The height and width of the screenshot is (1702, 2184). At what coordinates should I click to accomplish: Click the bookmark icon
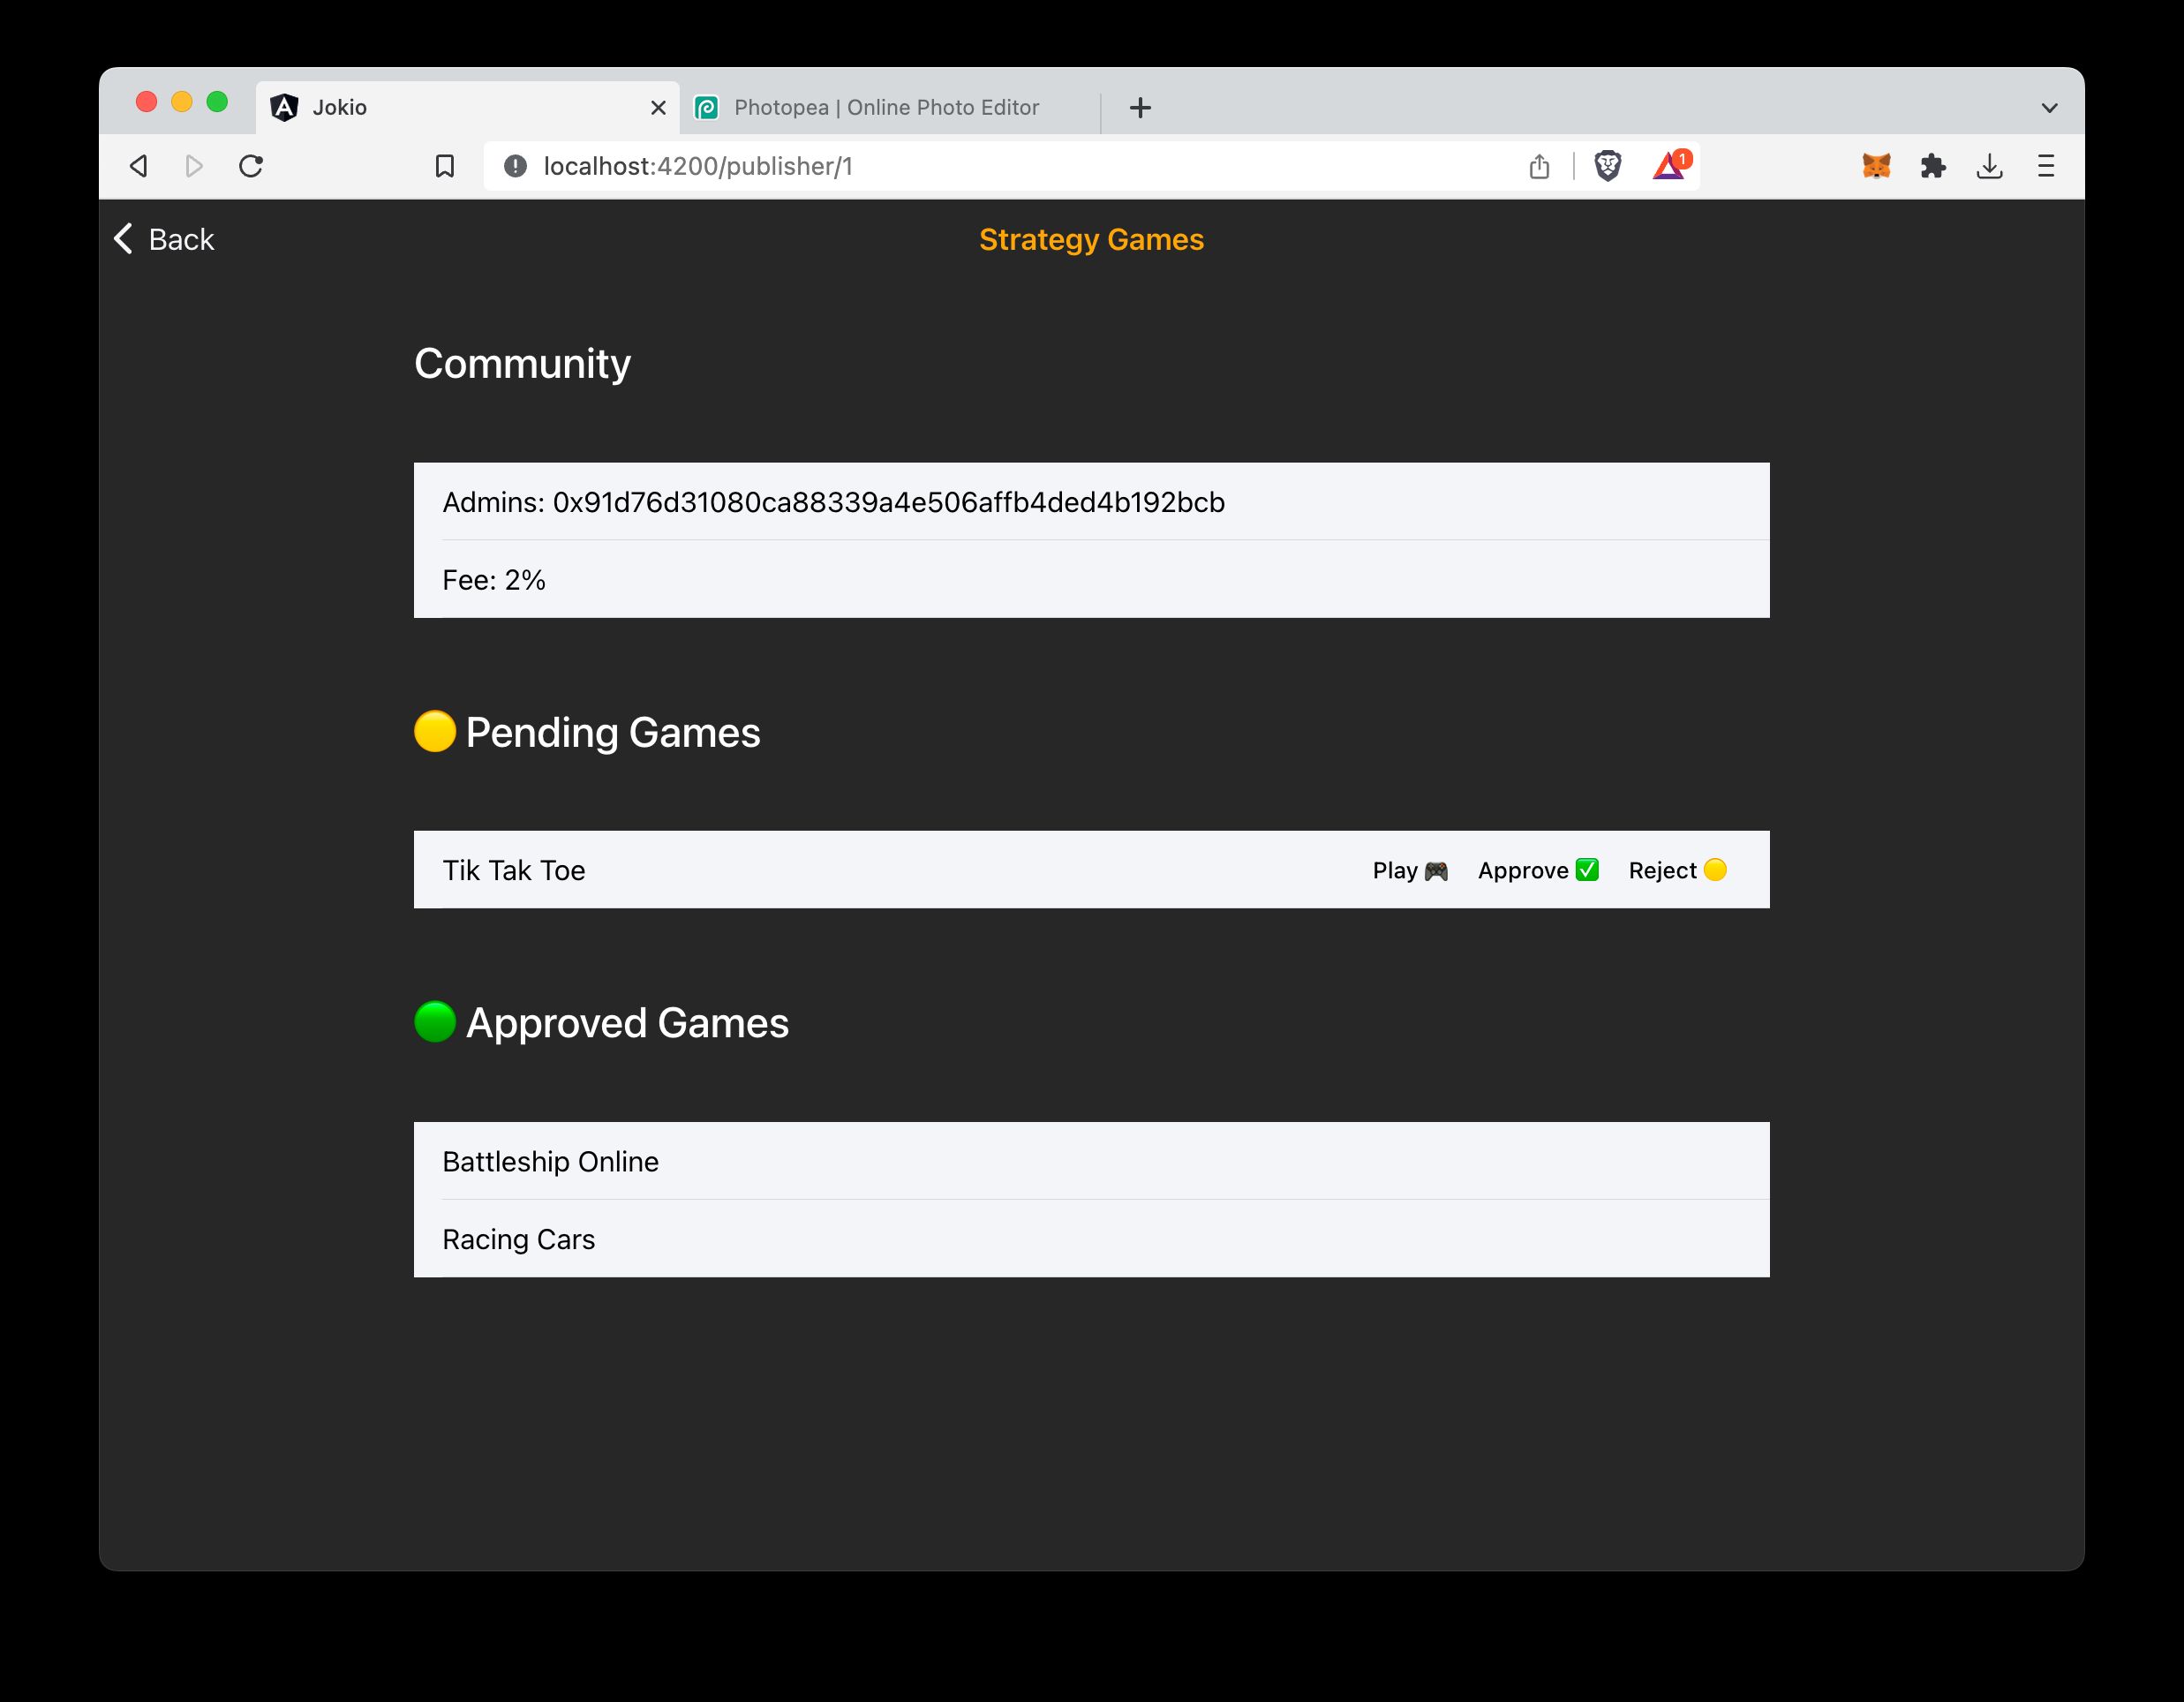pos(445,166)
